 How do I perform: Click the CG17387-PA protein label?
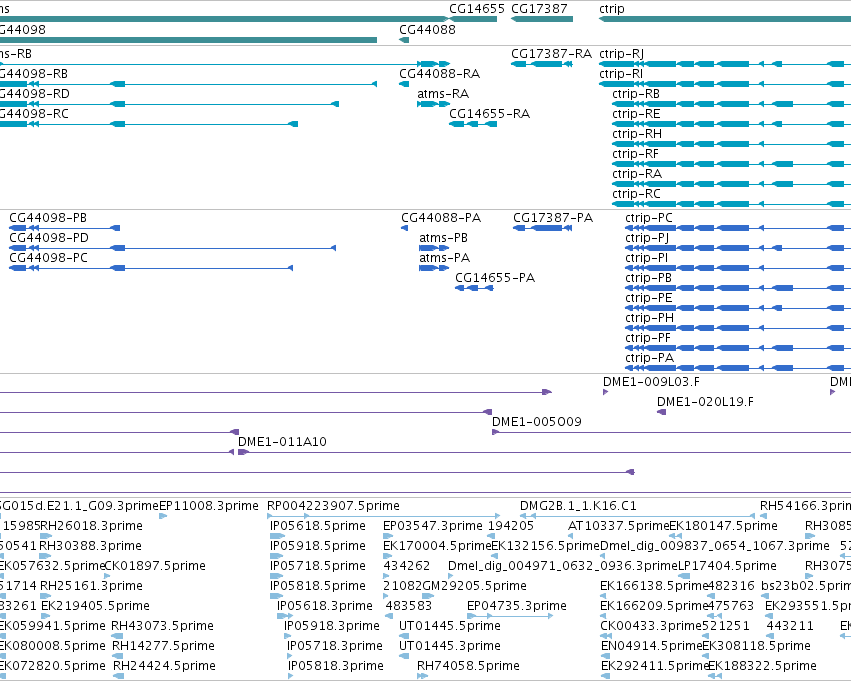[x=553, y=218]
